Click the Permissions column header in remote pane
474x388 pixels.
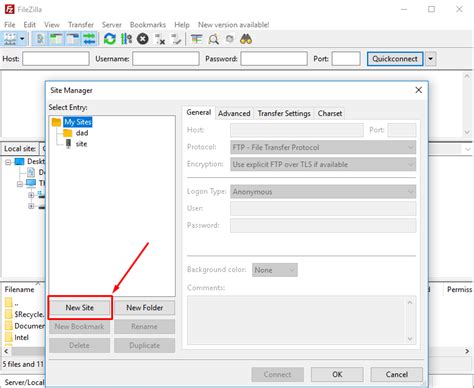click(459, 289)
